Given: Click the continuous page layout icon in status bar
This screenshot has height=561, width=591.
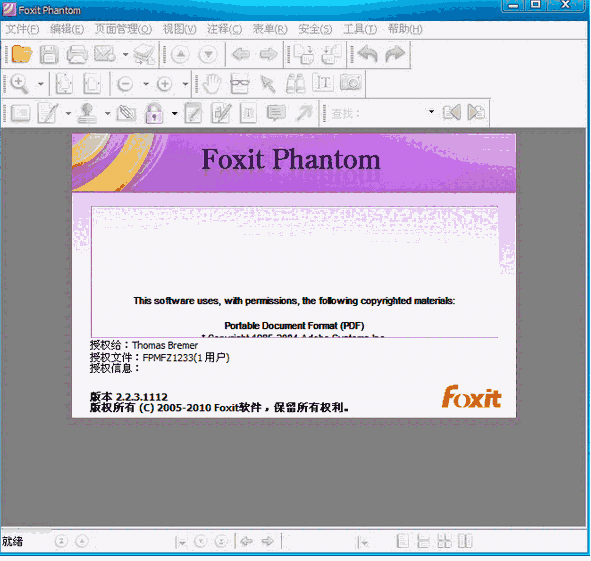Looking at the screenshot, I should click(x=424, y=541).
